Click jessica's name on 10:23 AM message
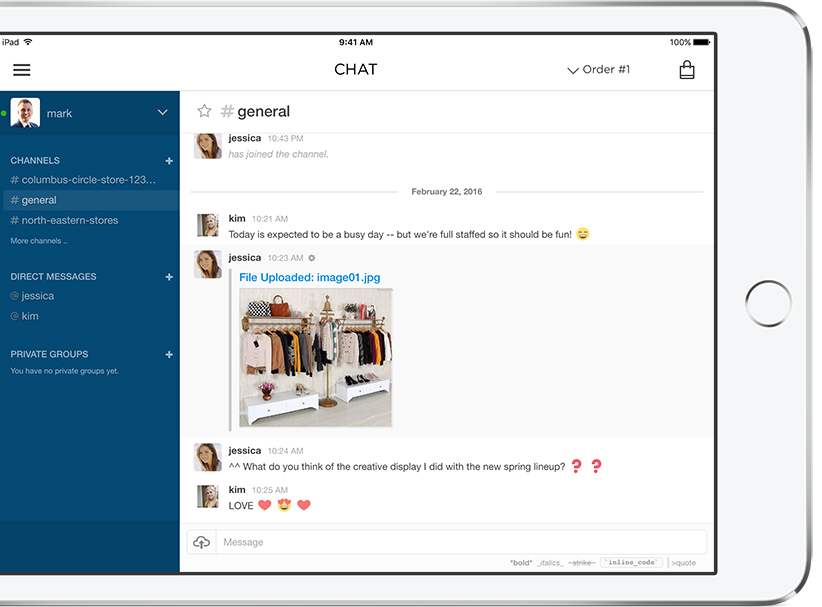This screenshot has height=607, width=822. tap(245, 257)
